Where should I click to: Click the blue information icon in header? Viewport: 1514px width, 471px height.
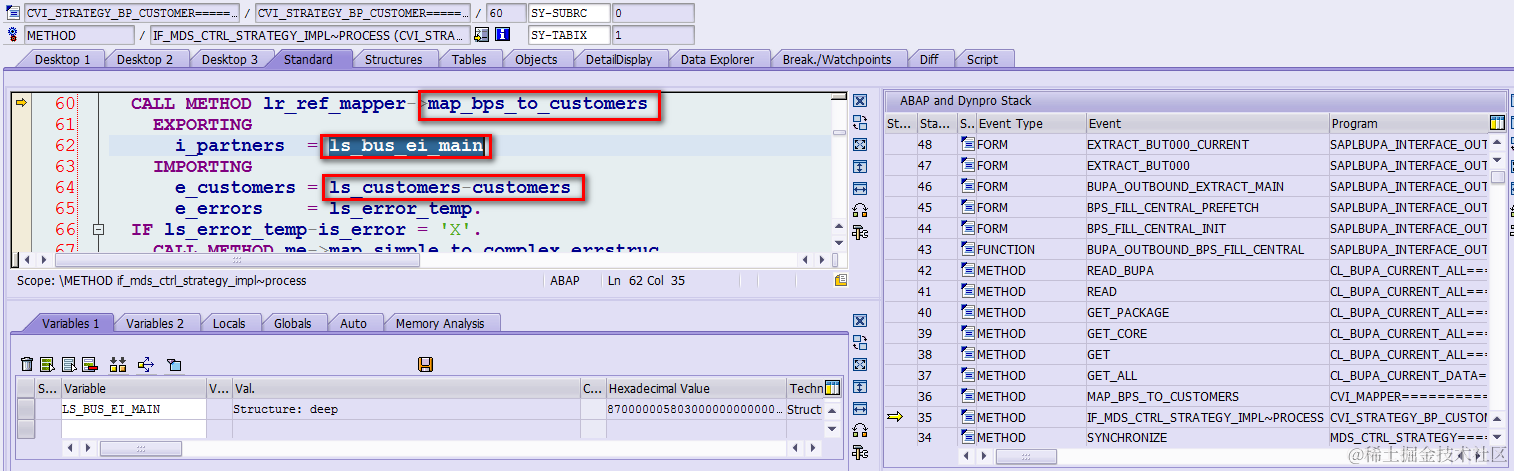pyautogui.click(x=503, y=35)
